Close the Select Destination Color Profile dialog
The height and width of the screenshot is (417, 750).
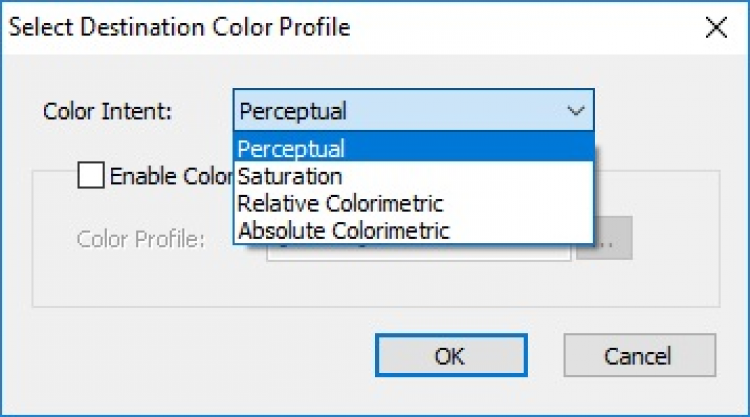(716, 27)
